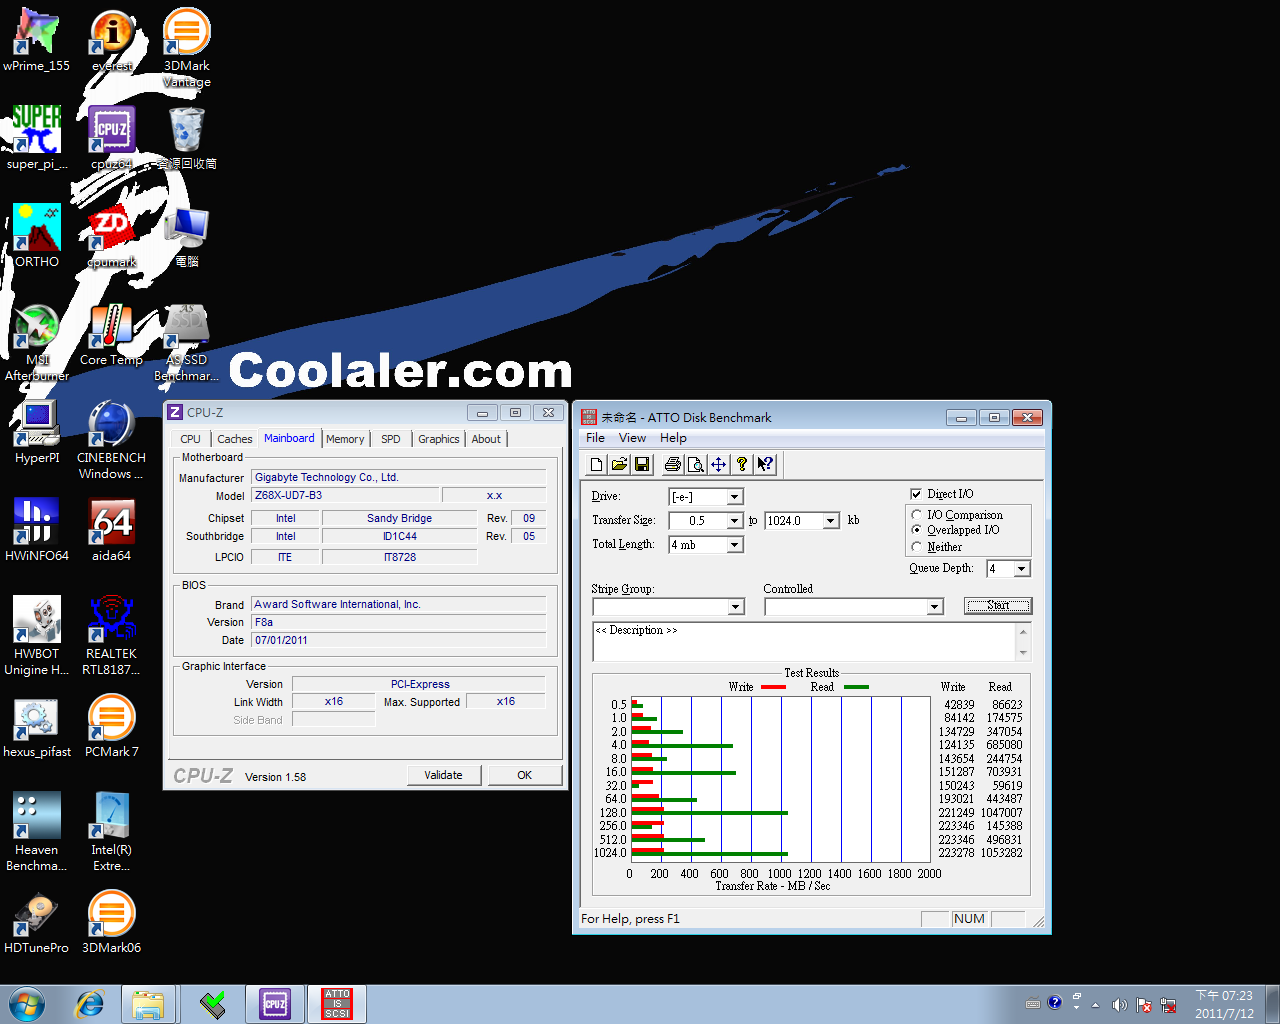The height and width of the screenshot is (1024, 1280).
Task: Click the Print icon in ATTO toolbar
Action: pos(673,464)
